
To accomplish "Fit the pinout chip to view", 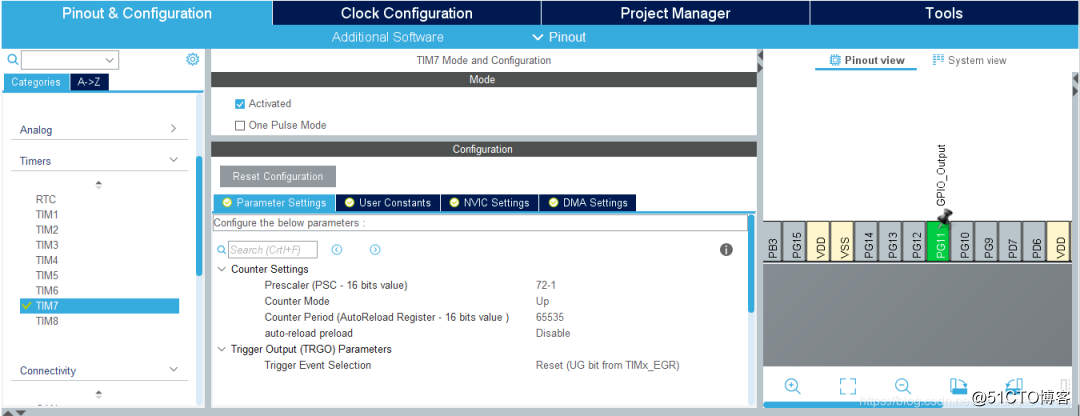I will (x=848, y=386).
